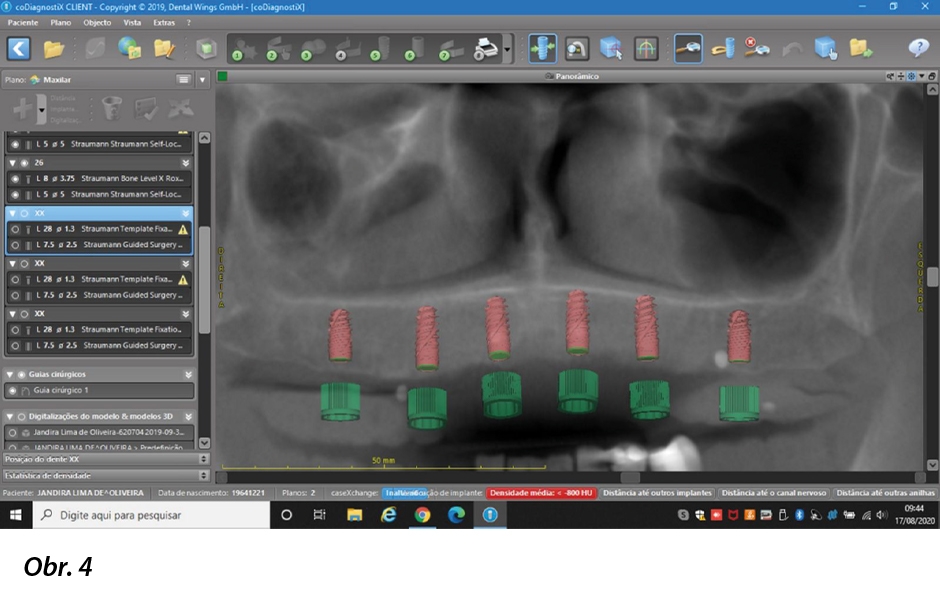Click Distância até outros implantes status

[657, 493]
